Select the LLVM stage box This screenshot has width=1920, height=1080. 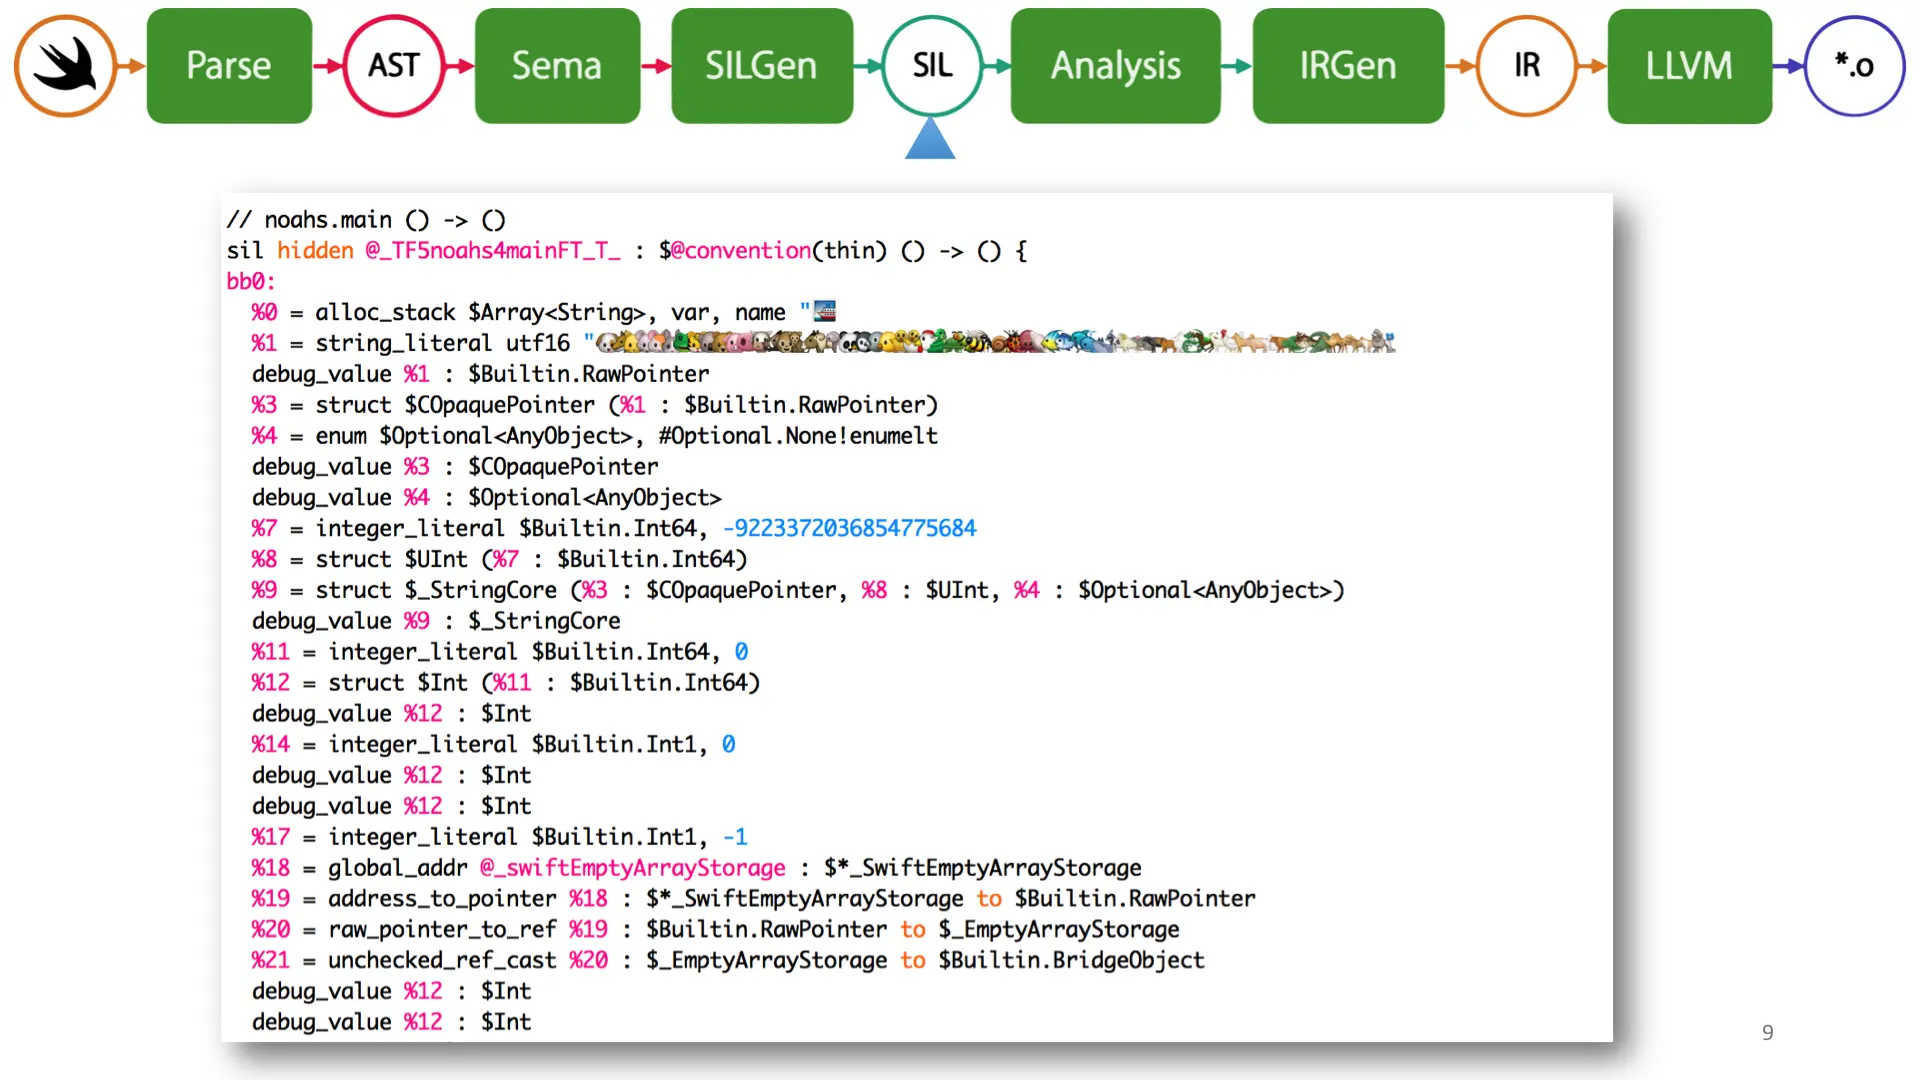[1689, 66]
